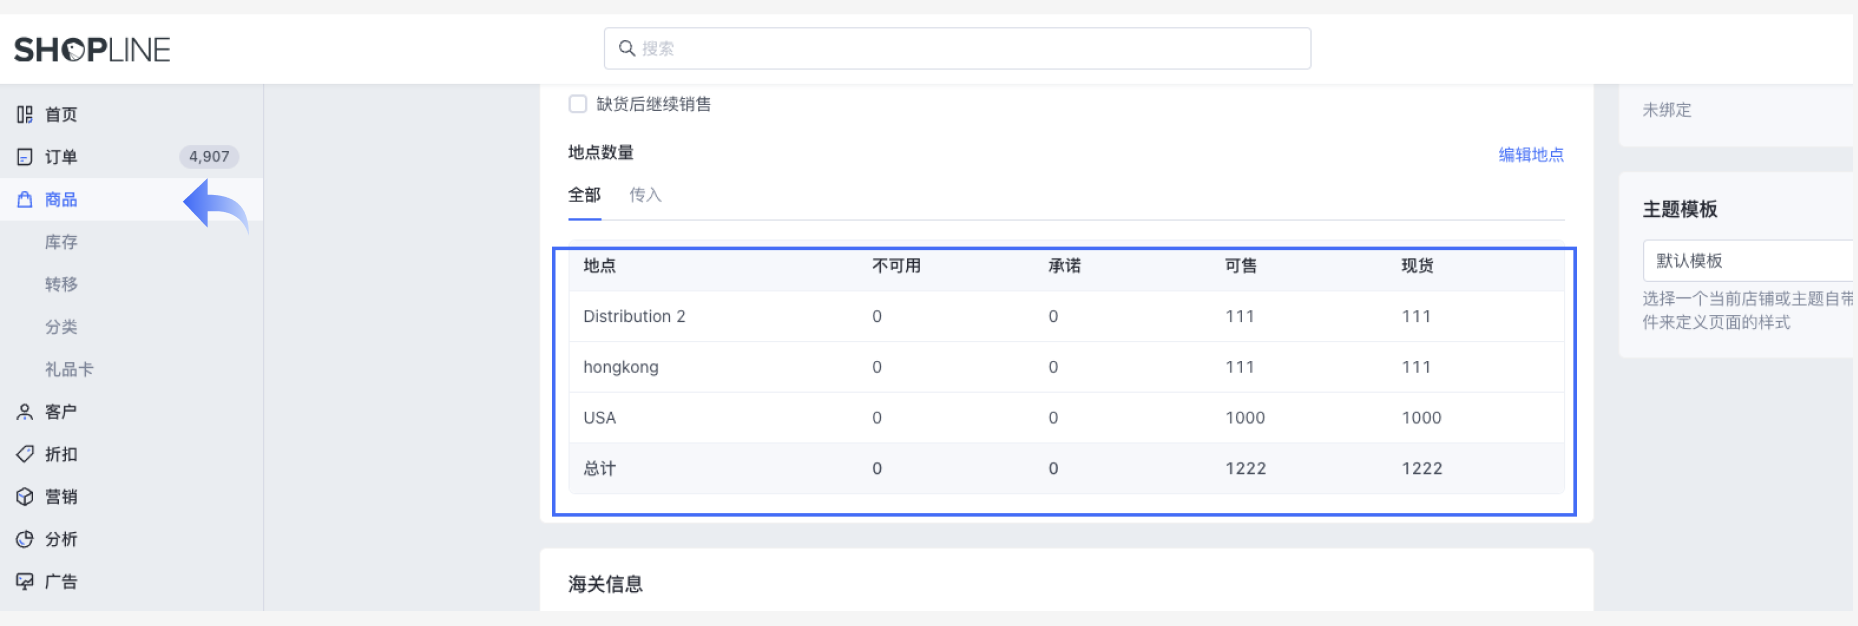Screen dimensions: 1858x626
Task: Click the 分析 analytics pie icon
Action: point(25,539)
